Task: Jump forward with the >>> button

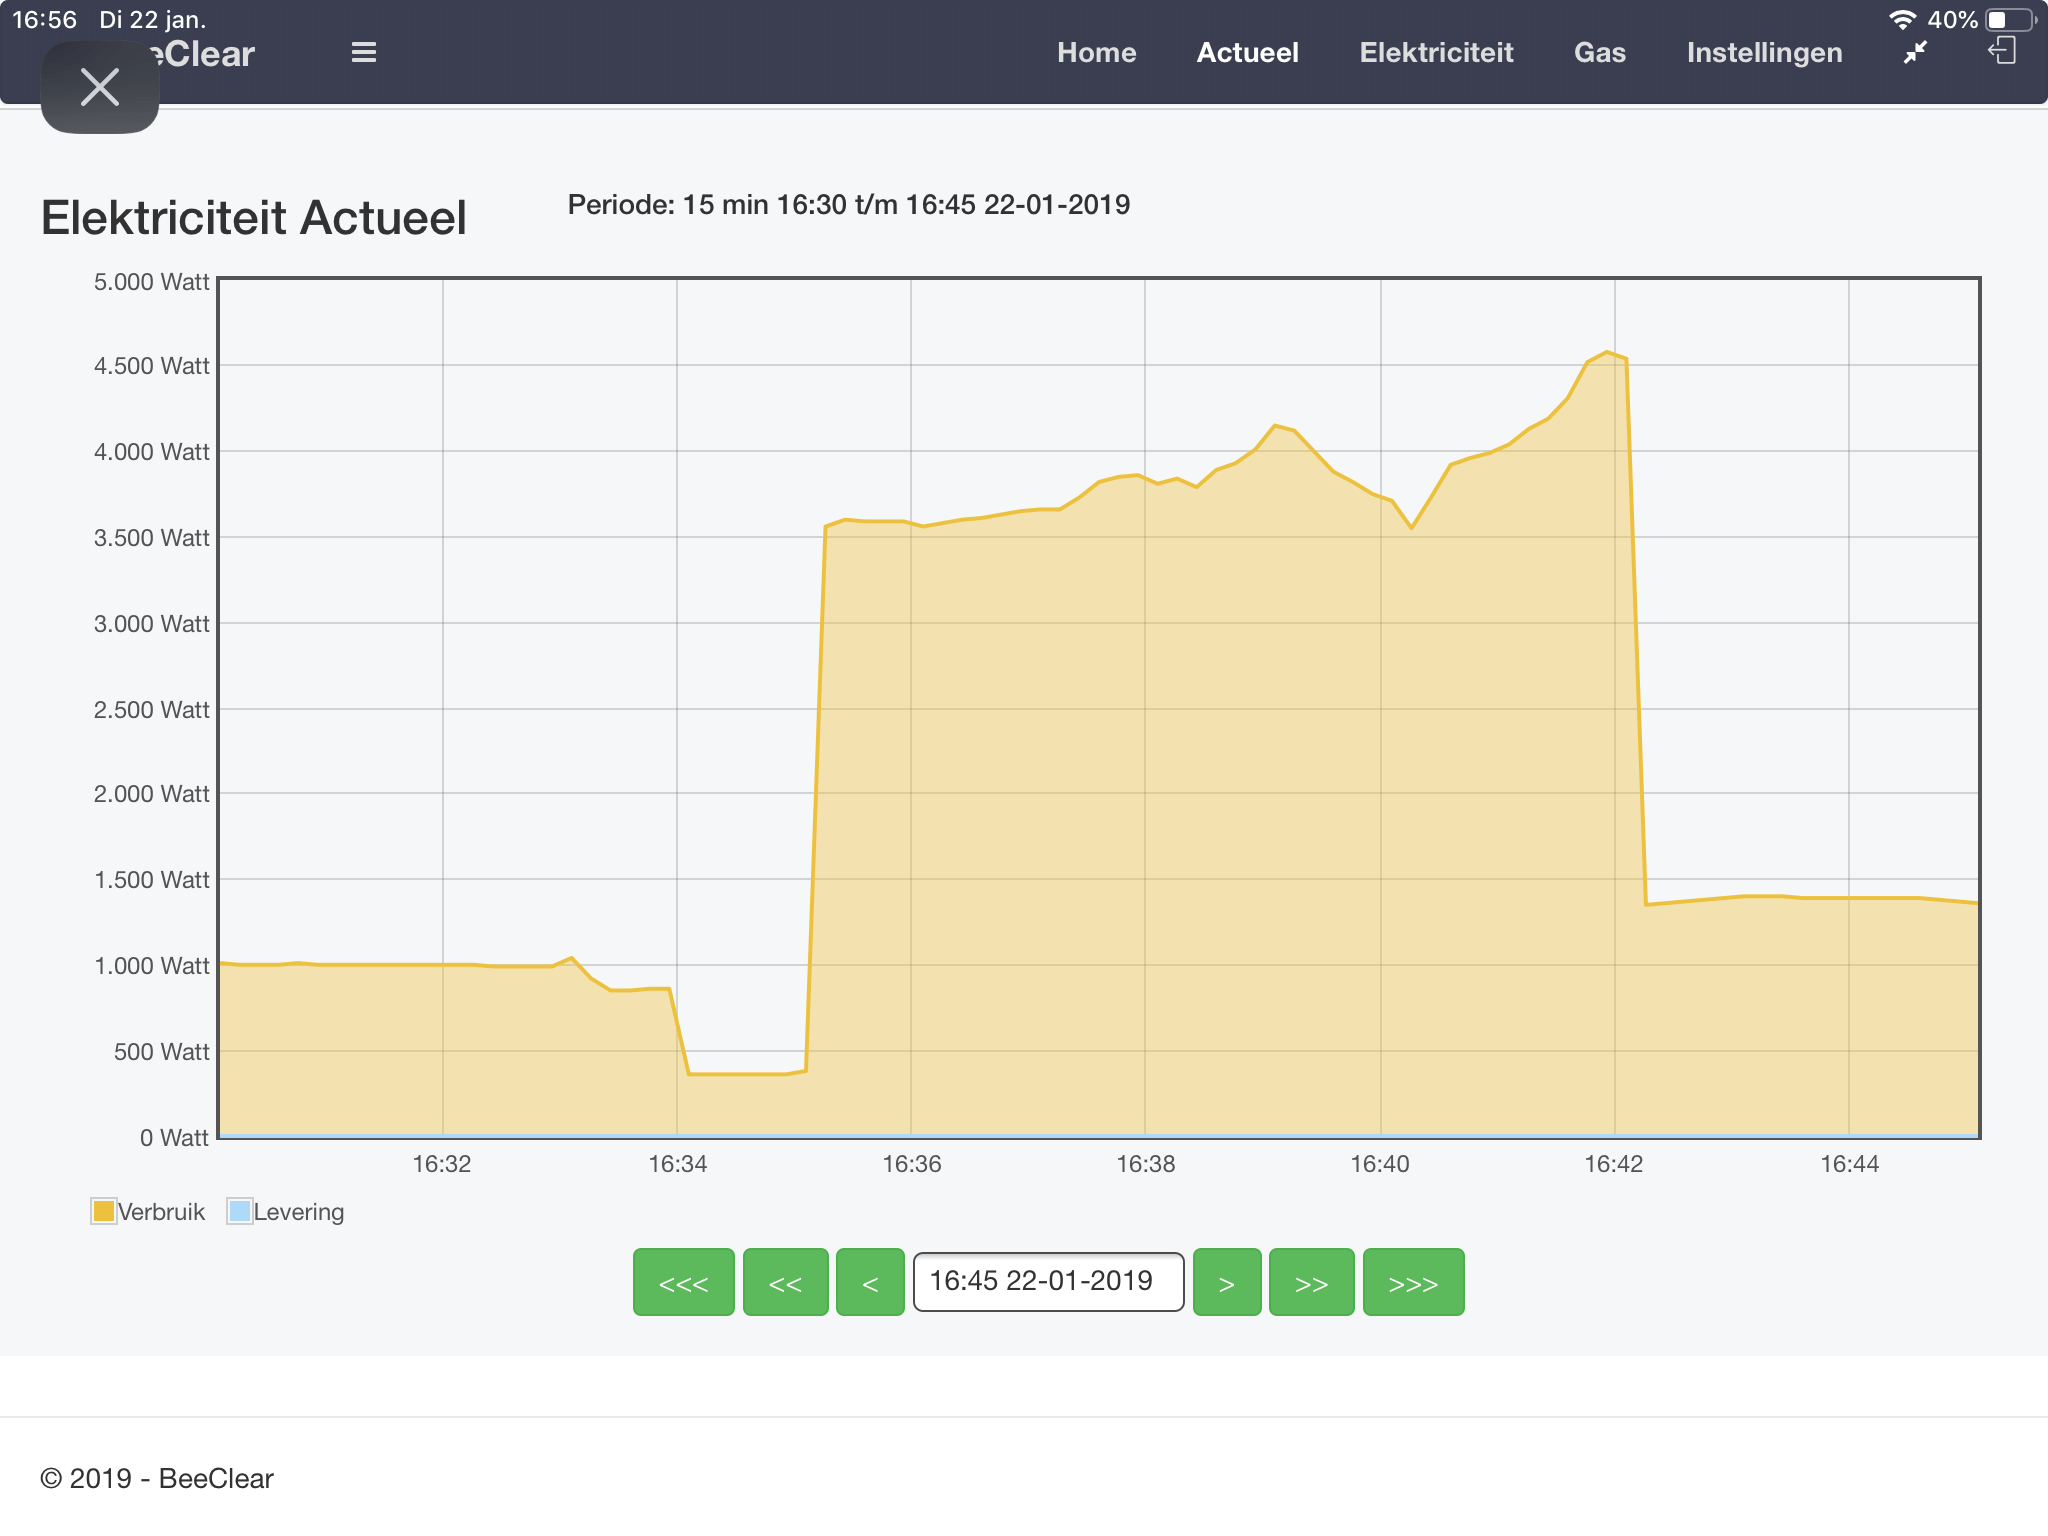Action: pyautogui.click(x=1413, y=1282)
